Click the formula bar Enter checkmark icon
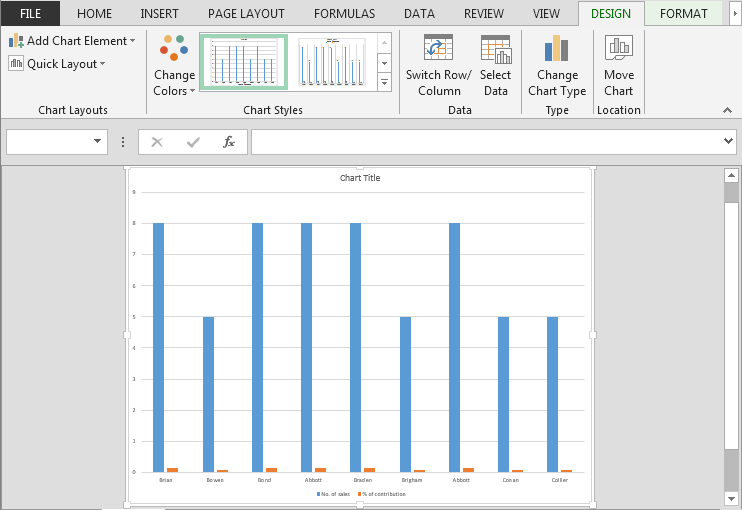 coord(193,142)
